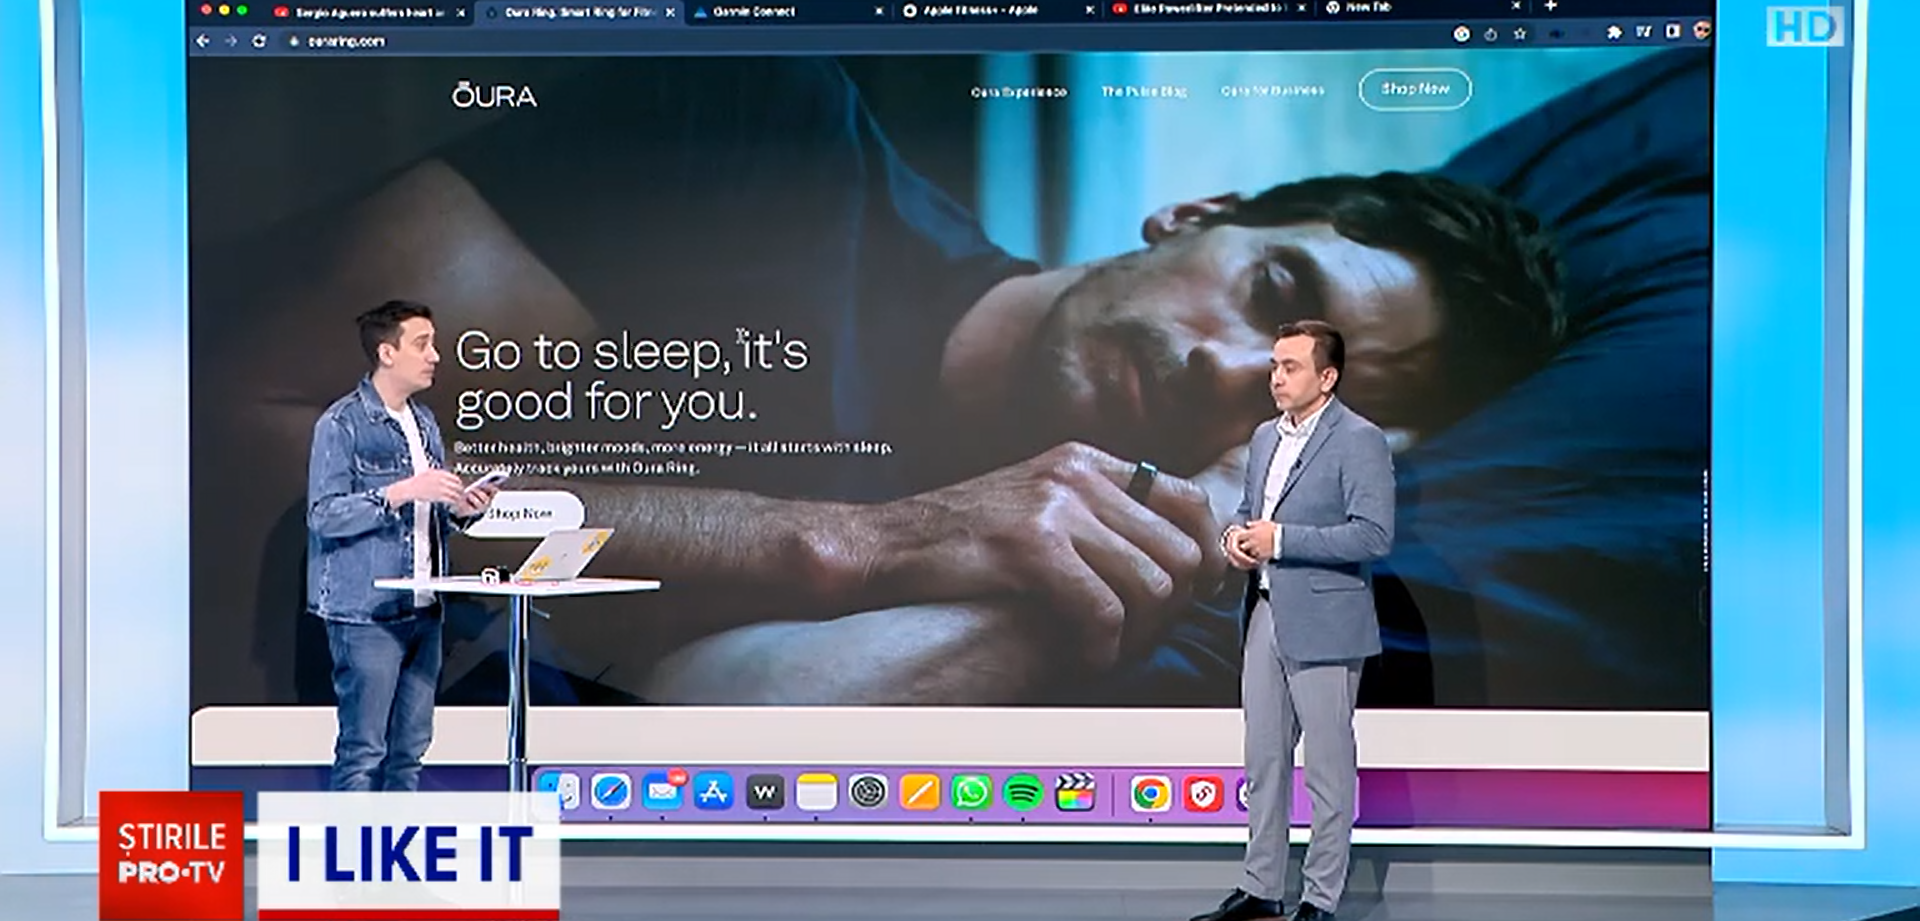The width and height of the screenshot is (1920, 921).
Task: Click the OURA logo
Action: (494, 96)
